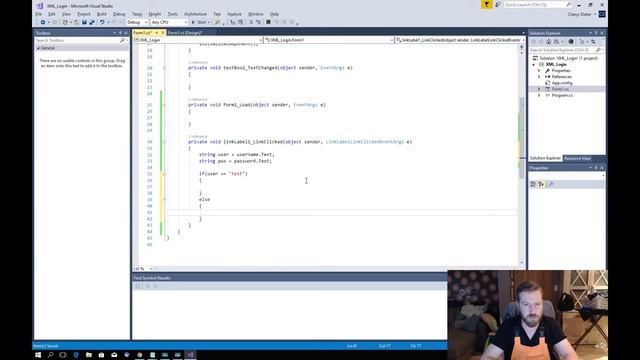Click the Save (single disk) toolbar icon
The width and height of the screenshot is (640, 360).
tap(84, 22)
